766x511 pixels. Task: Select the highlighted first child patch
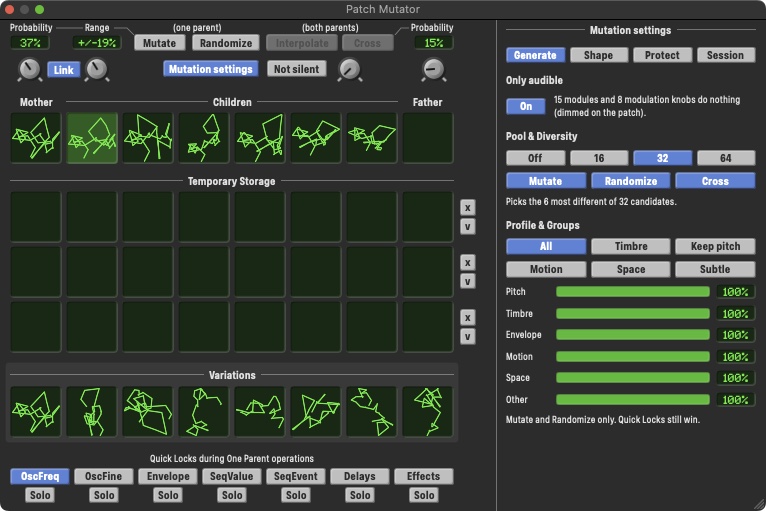(x=92, y=138)
